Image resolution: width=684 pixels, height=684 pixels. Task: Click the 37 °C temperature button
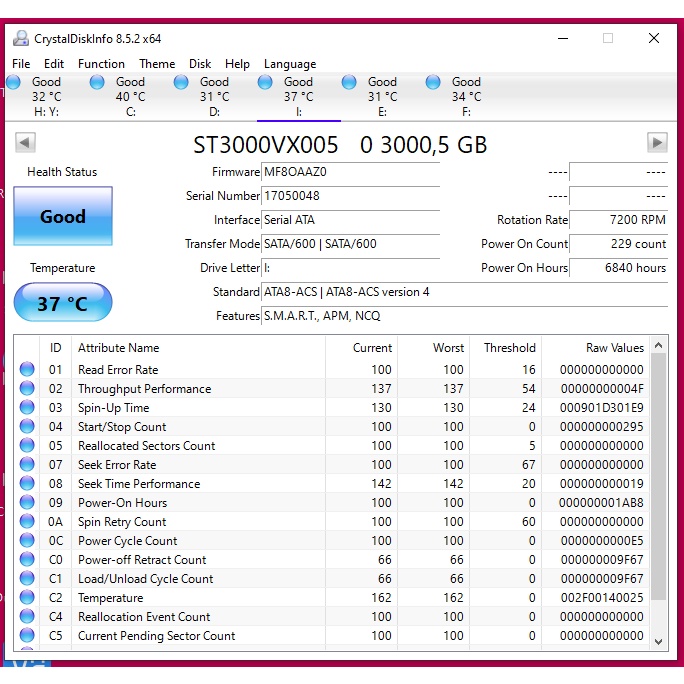63,302
